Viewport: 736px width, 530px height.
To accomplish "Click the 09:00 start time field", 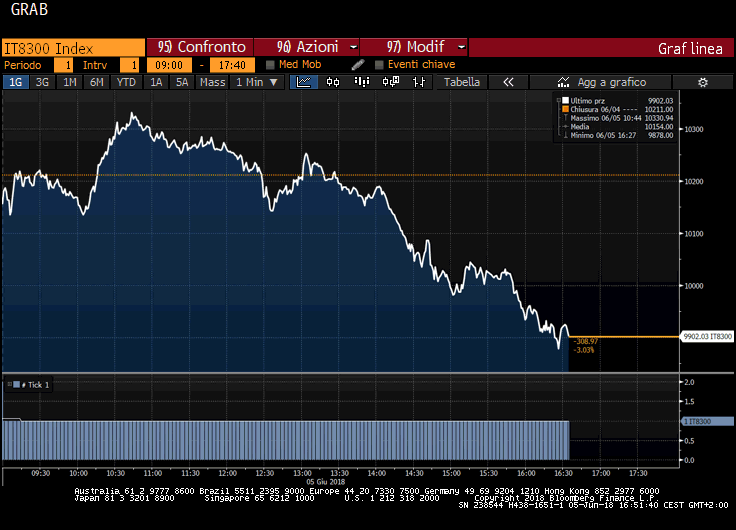I will click(169, 65).
